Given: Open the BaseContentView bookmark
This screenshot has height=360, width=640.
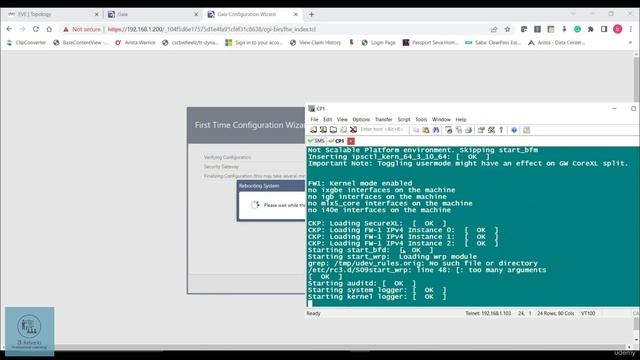Looking at the screenshot, I should click(x=81, y=42).
